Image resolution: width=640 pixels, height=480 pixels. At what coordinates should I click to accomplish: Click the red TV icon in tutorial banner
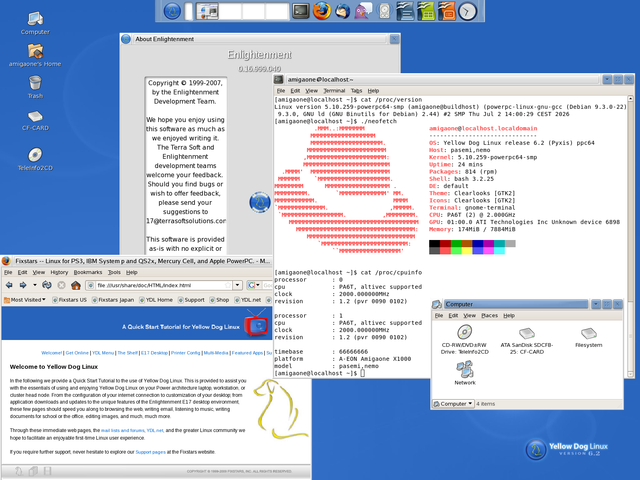coord(258,323)
